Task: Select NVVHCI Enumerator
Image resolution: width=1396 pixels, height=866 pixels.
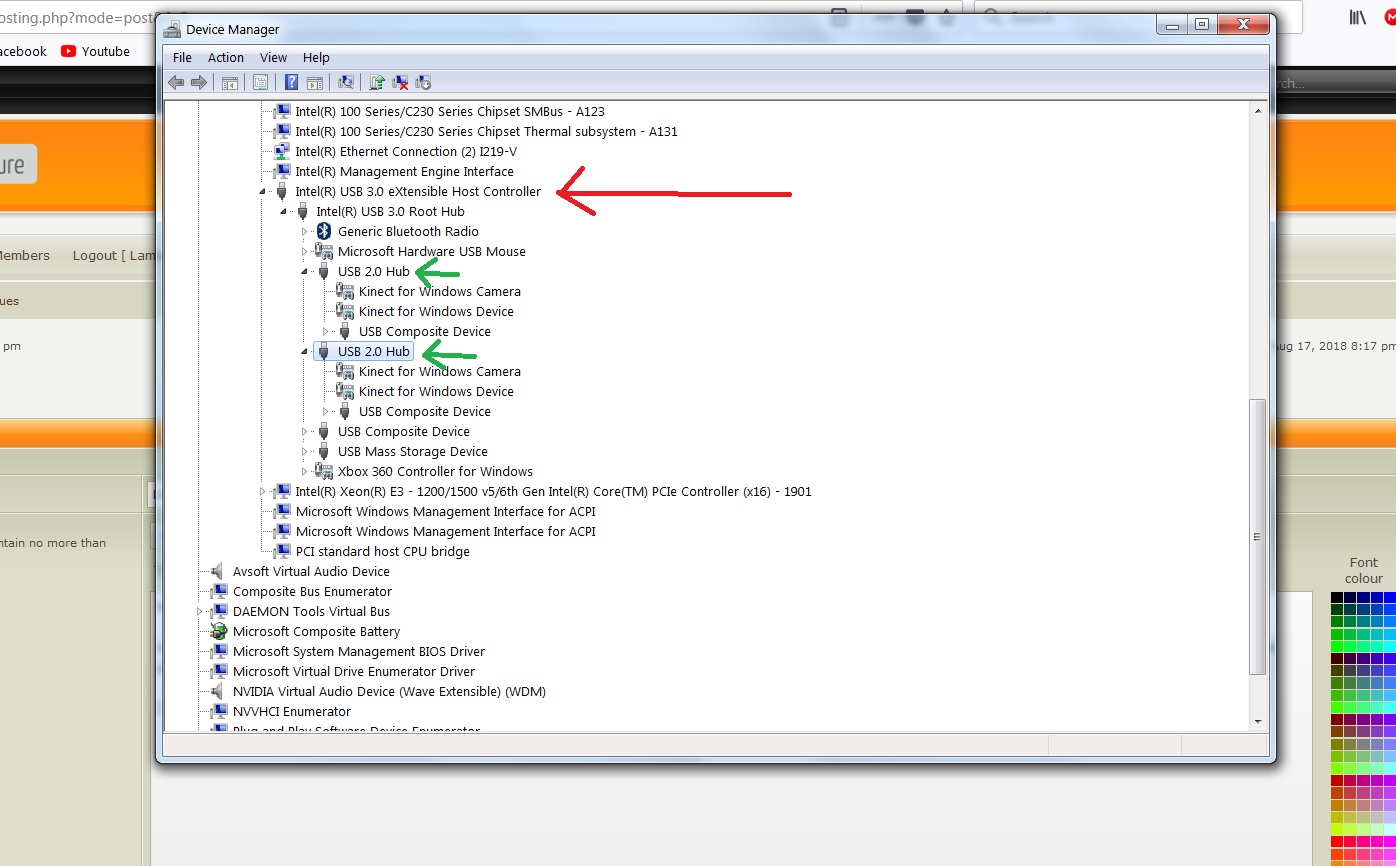Action: pyautogui.click(x=291, y=711)
